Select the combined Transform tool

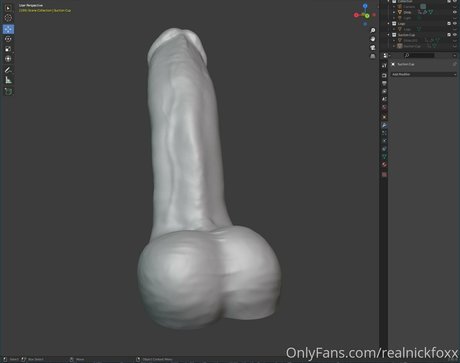[8, 59]
